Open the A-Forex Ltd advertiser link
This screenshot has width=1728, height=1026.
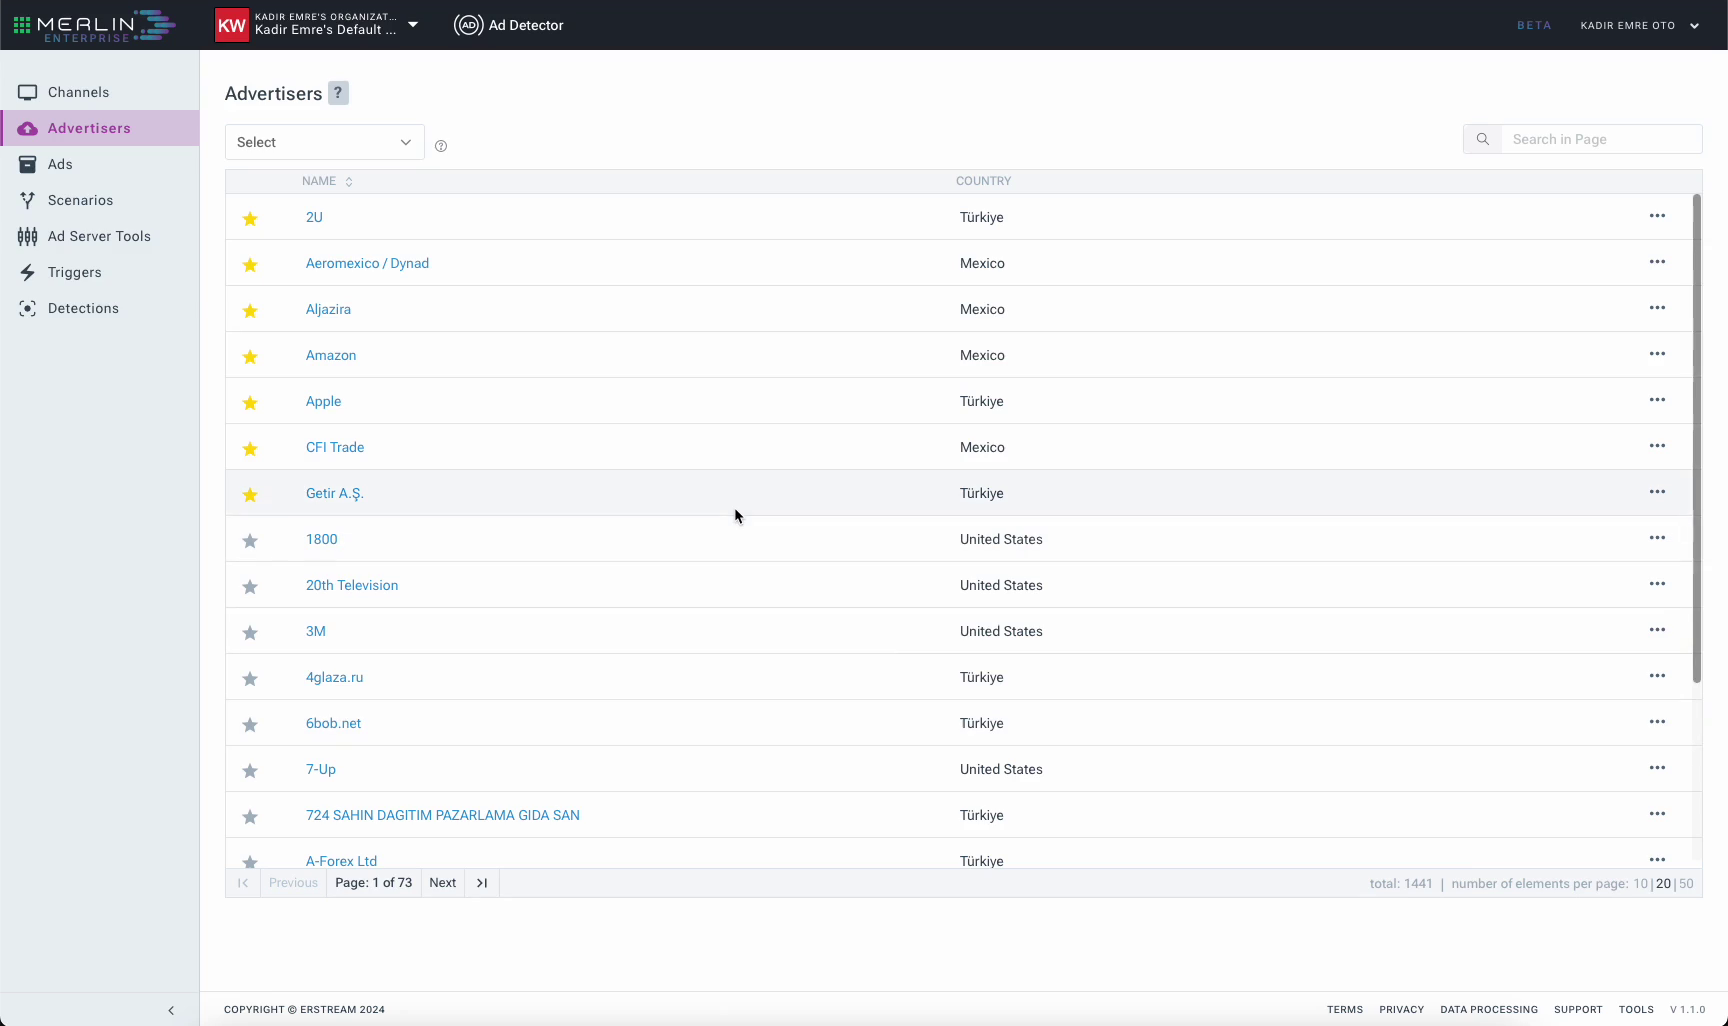[341, 861]
